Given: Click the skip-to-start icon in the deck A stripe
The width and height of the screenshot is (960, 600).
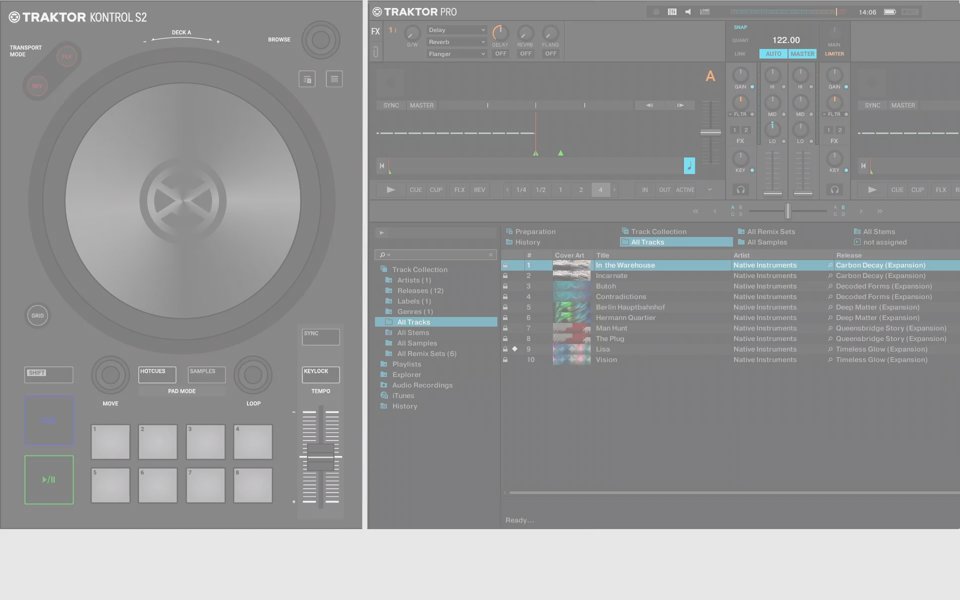Looking at the screenshot, I should click(x=382, y=166).
